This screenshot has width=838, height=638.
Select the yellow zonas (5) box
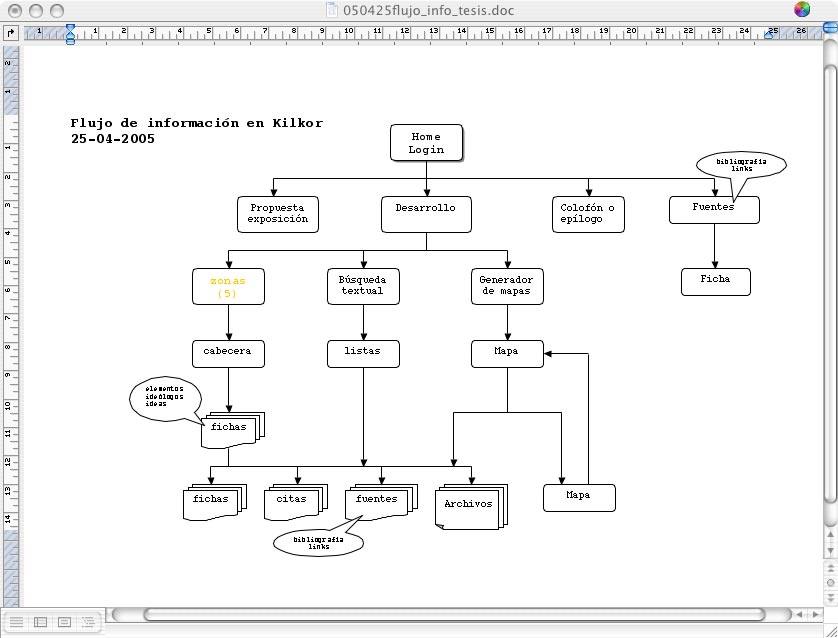click(228, 287)
